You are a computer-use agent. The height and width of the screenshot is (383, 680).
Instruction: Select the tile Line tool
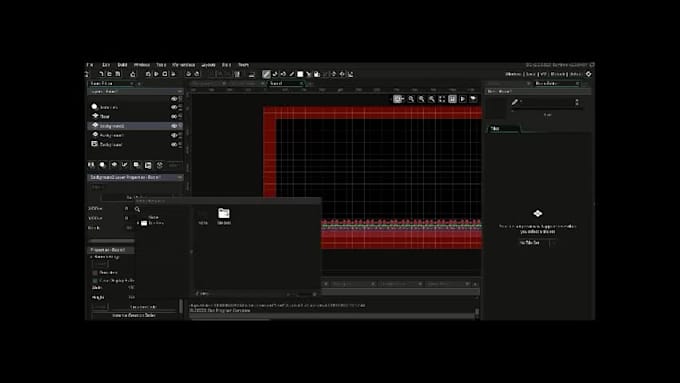point(291,74)
